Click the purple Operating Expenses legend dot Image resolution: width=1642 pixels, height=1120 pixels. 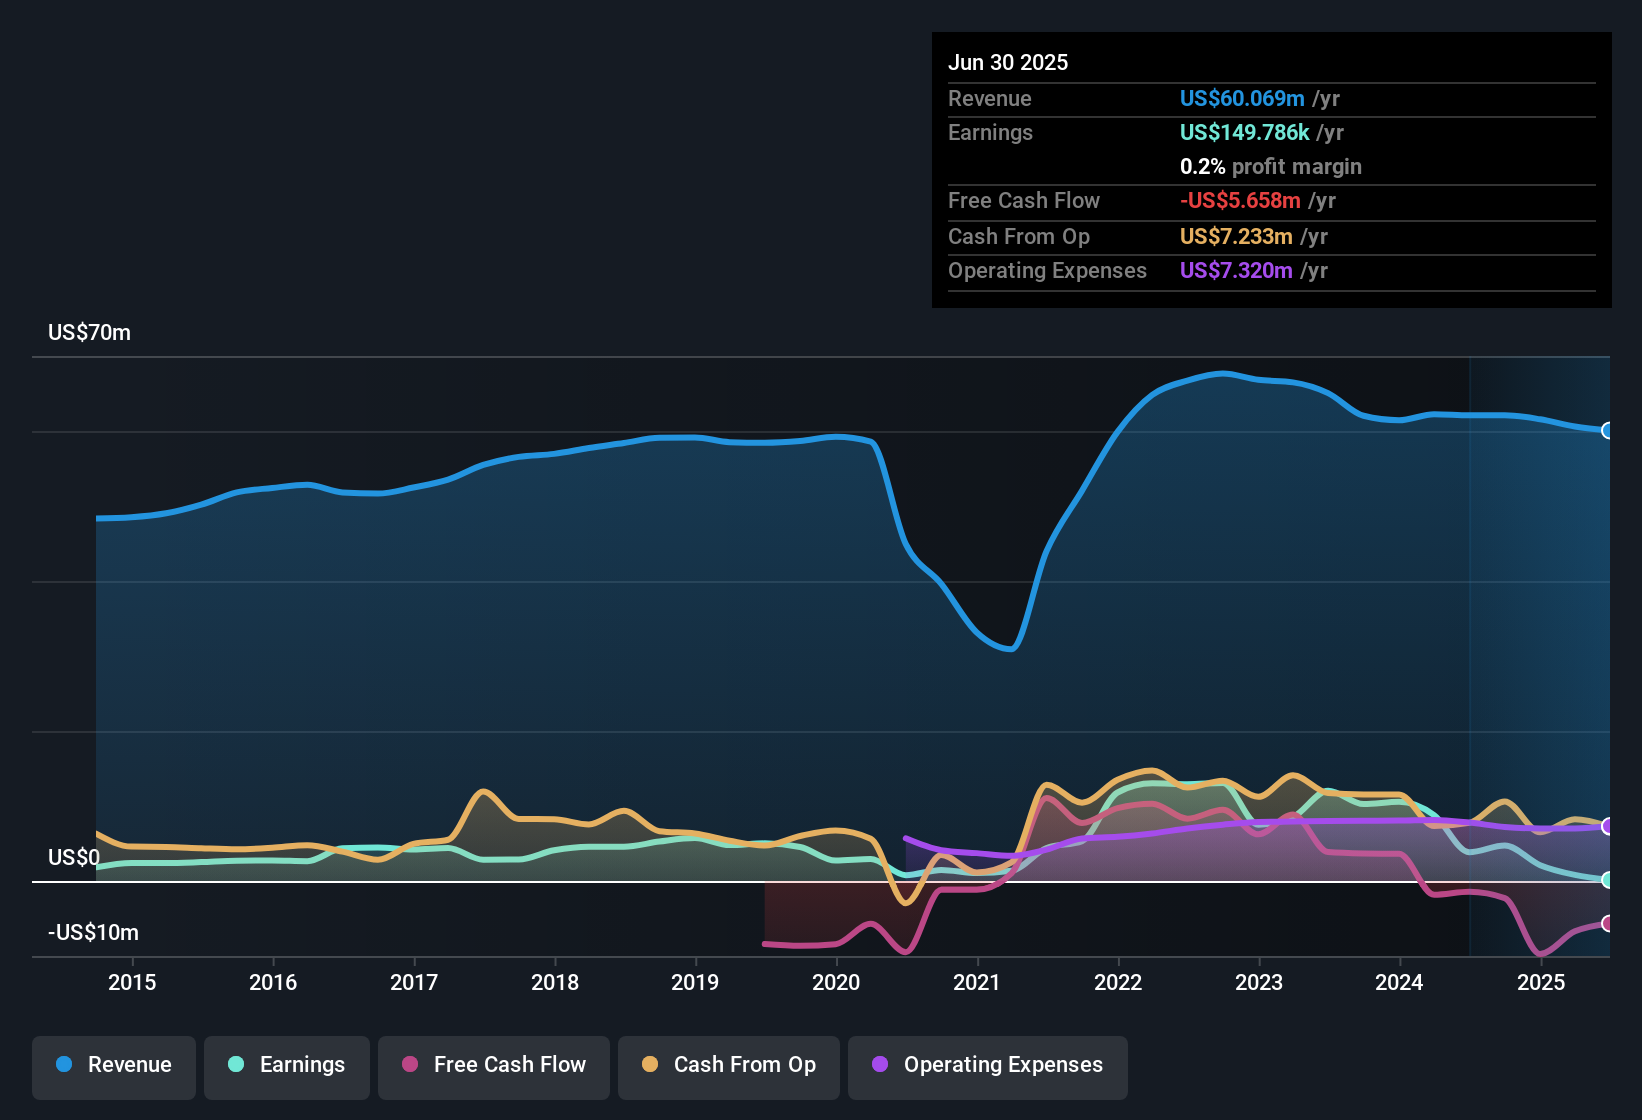click(x=880, y=1064)
